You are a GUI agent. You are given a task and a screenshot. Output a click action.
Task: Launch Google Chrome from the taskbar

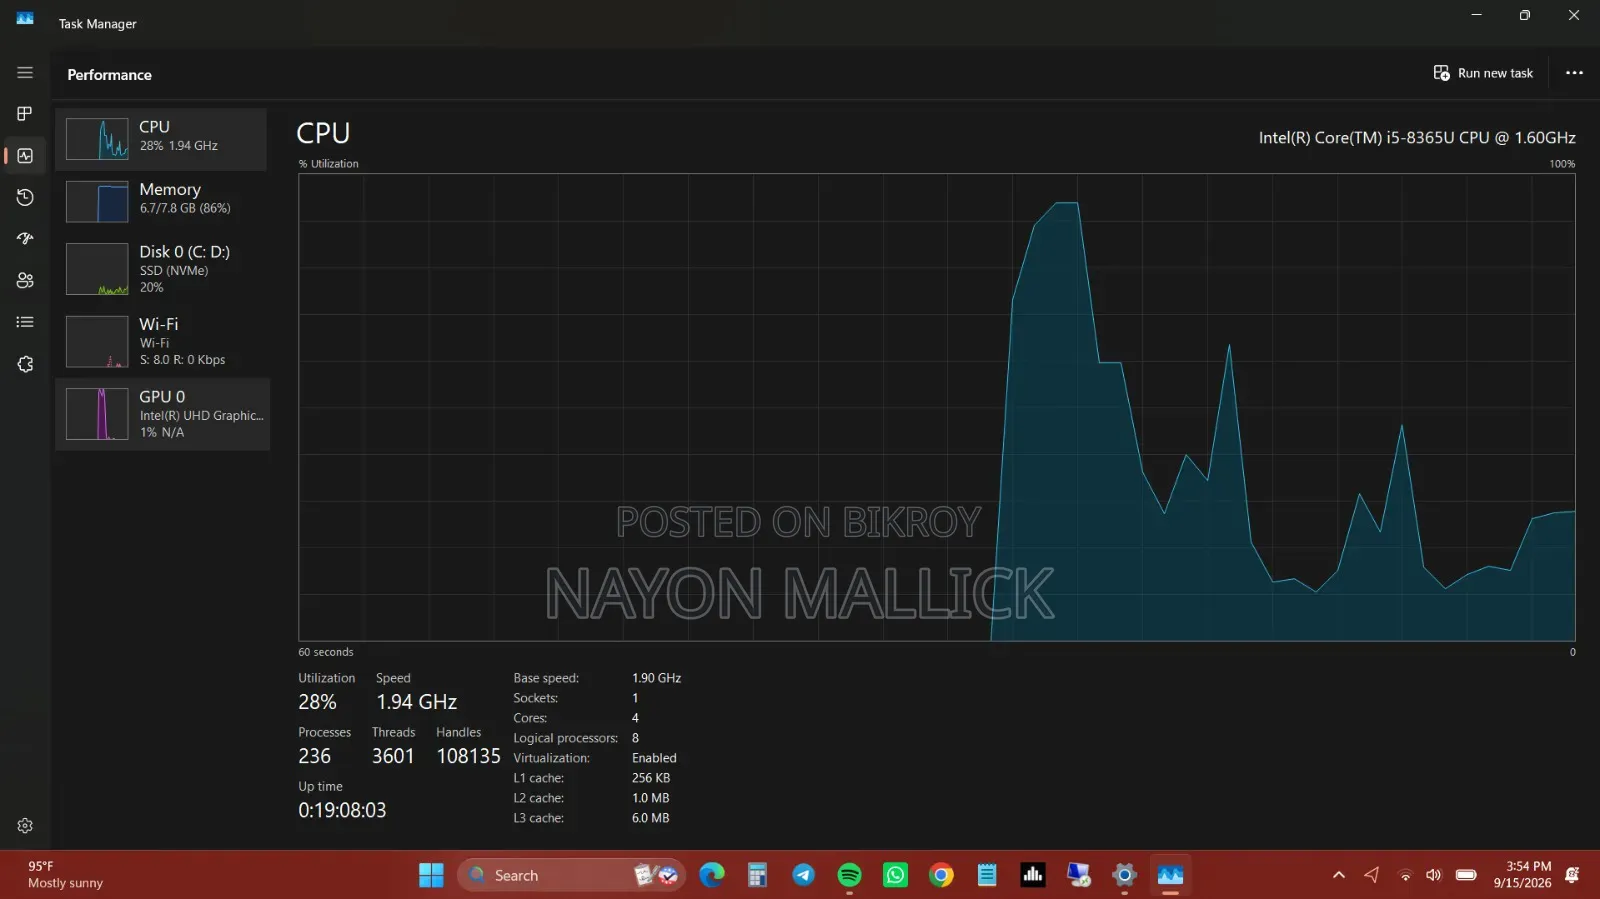click(941, 875)
